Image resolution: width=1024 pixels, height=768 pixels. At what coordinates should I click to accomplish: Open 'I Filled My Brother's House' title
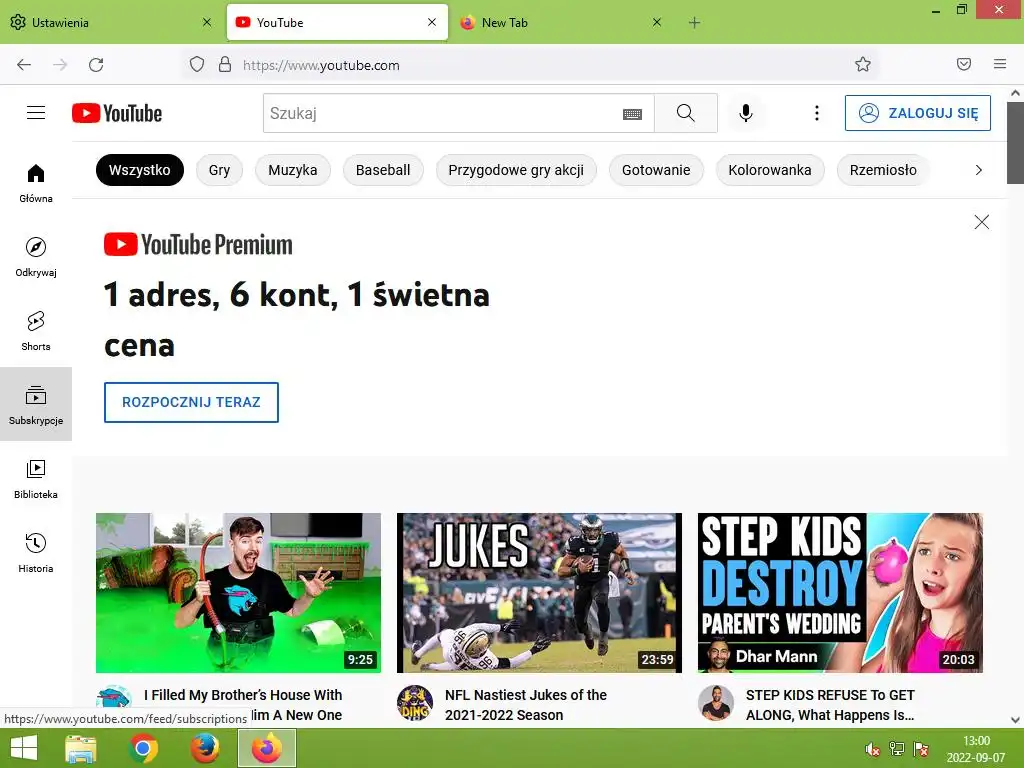[x=243, y=705]
